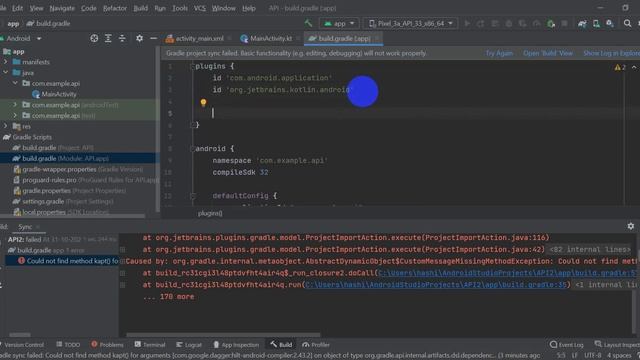Select MainActivity in project tree
Viewport: 640px width, 360px height.
55,94
